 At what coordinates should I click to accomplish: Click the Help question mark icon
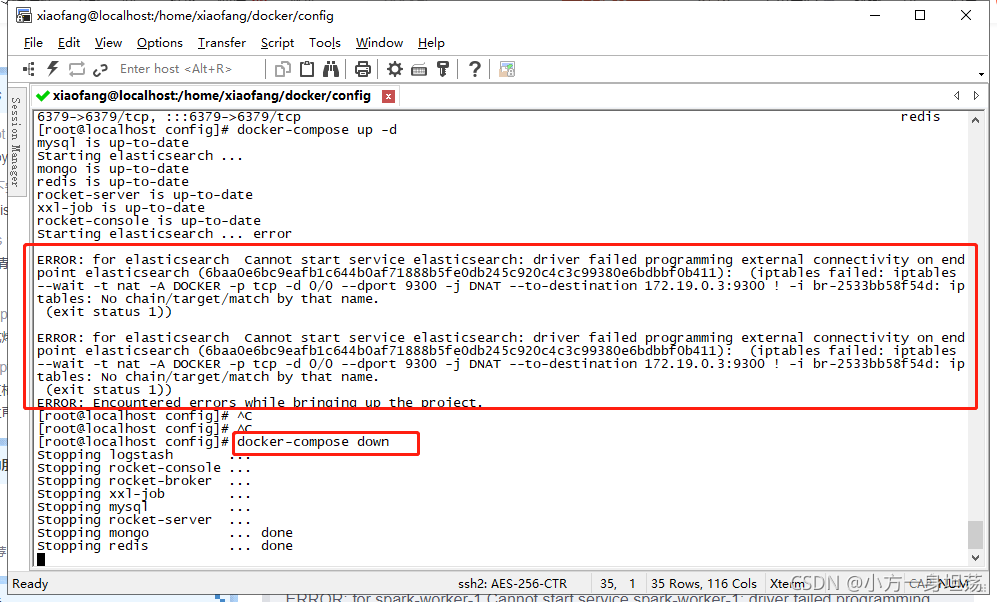point(474,69)
